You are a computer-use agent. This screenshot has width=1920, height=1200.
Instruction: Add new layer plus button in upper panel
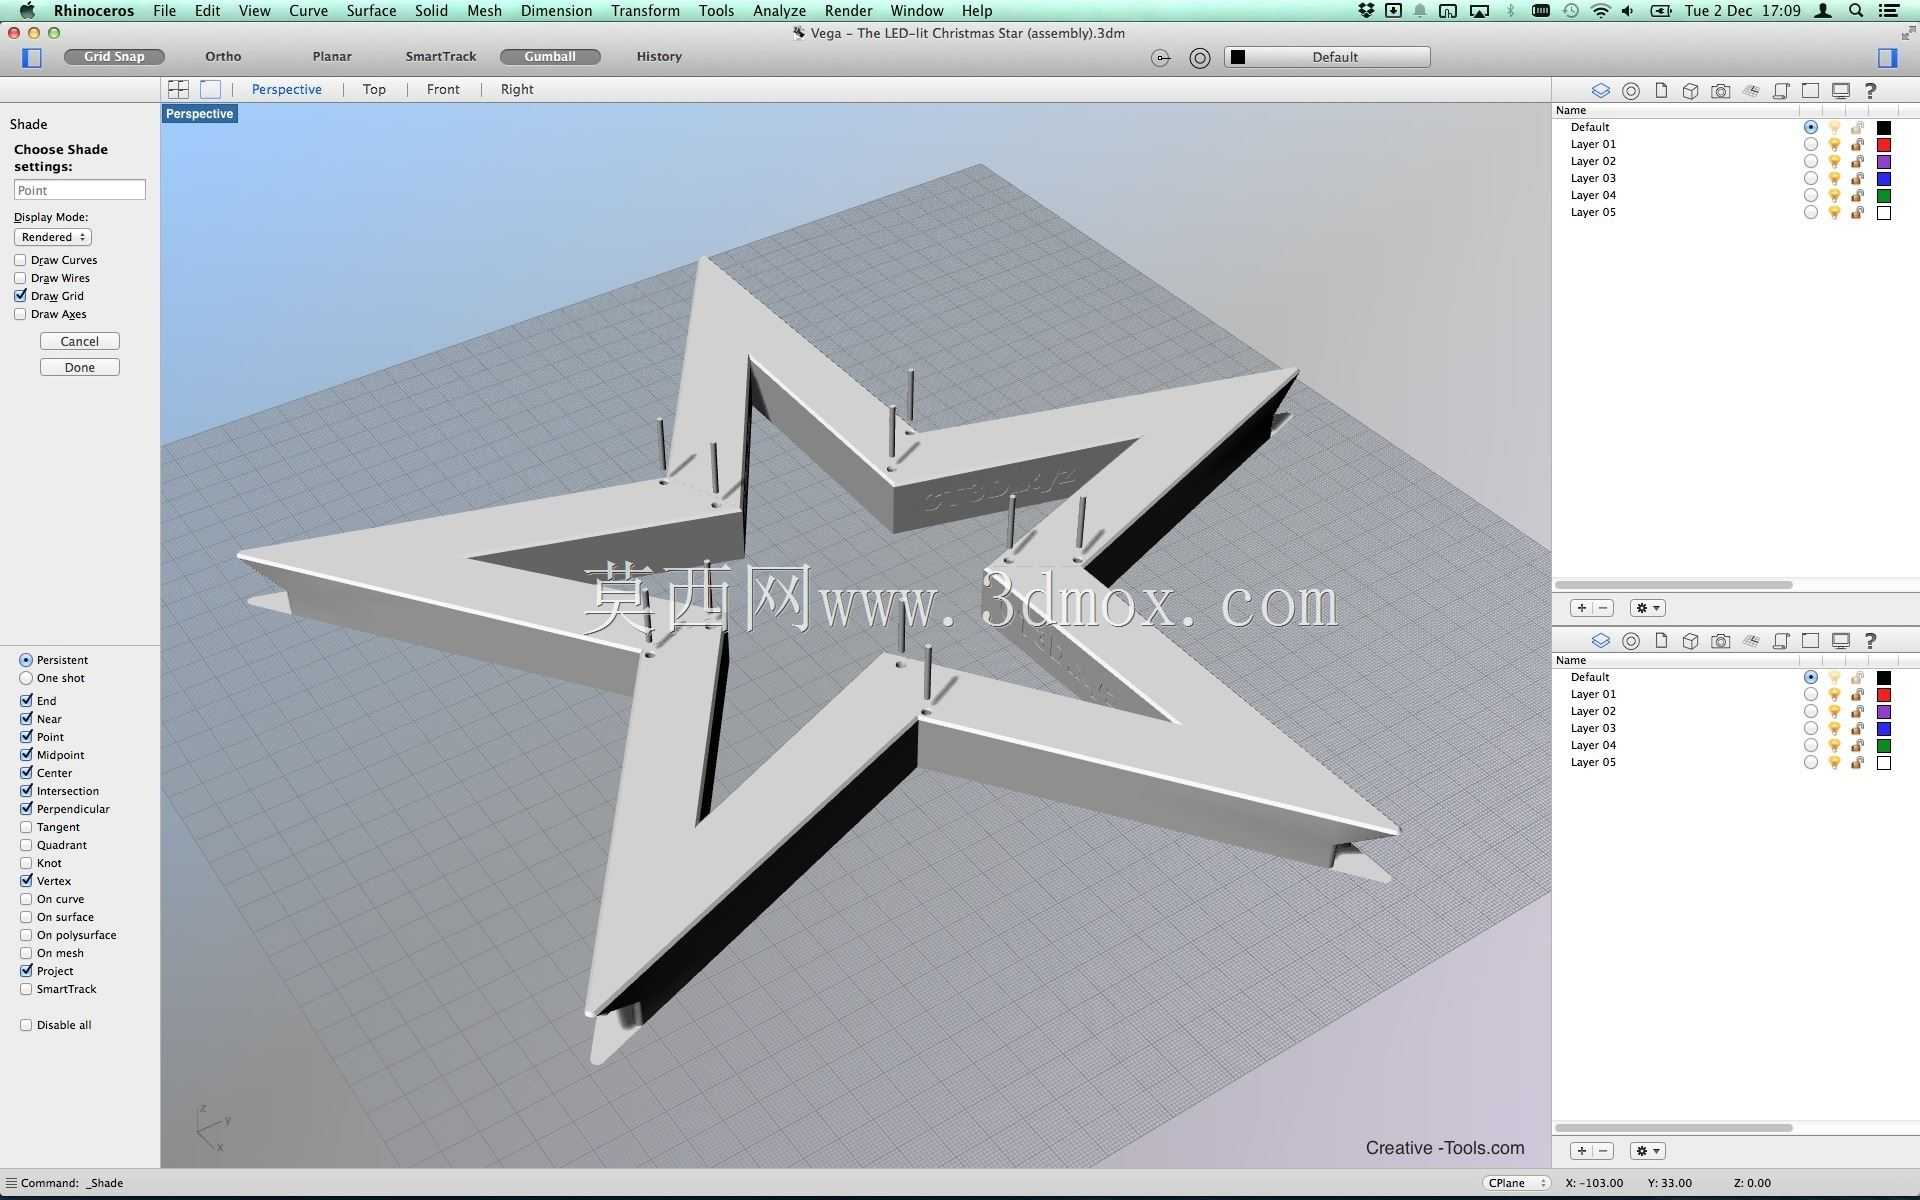click(x=1581, y=608)
